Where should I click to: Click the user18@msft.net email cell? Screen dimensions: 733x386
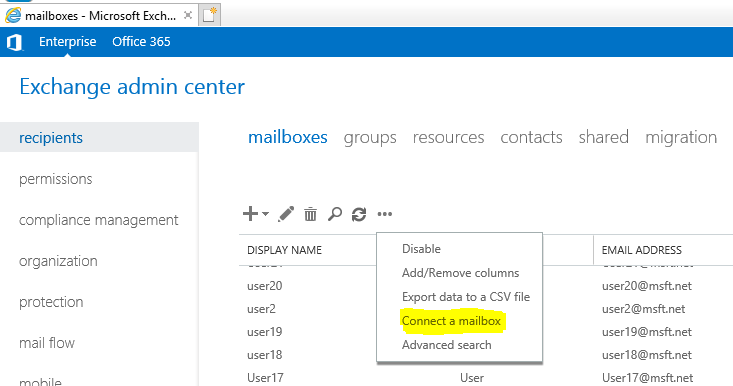pos(647,355)
